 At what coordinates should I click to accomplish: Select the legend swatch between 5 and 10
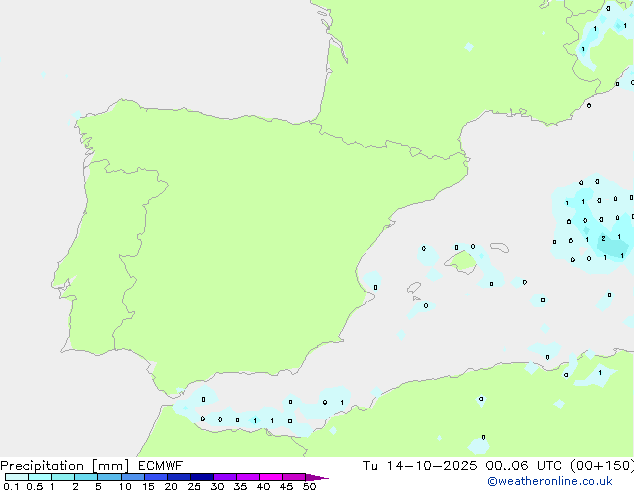pos(109,477)
